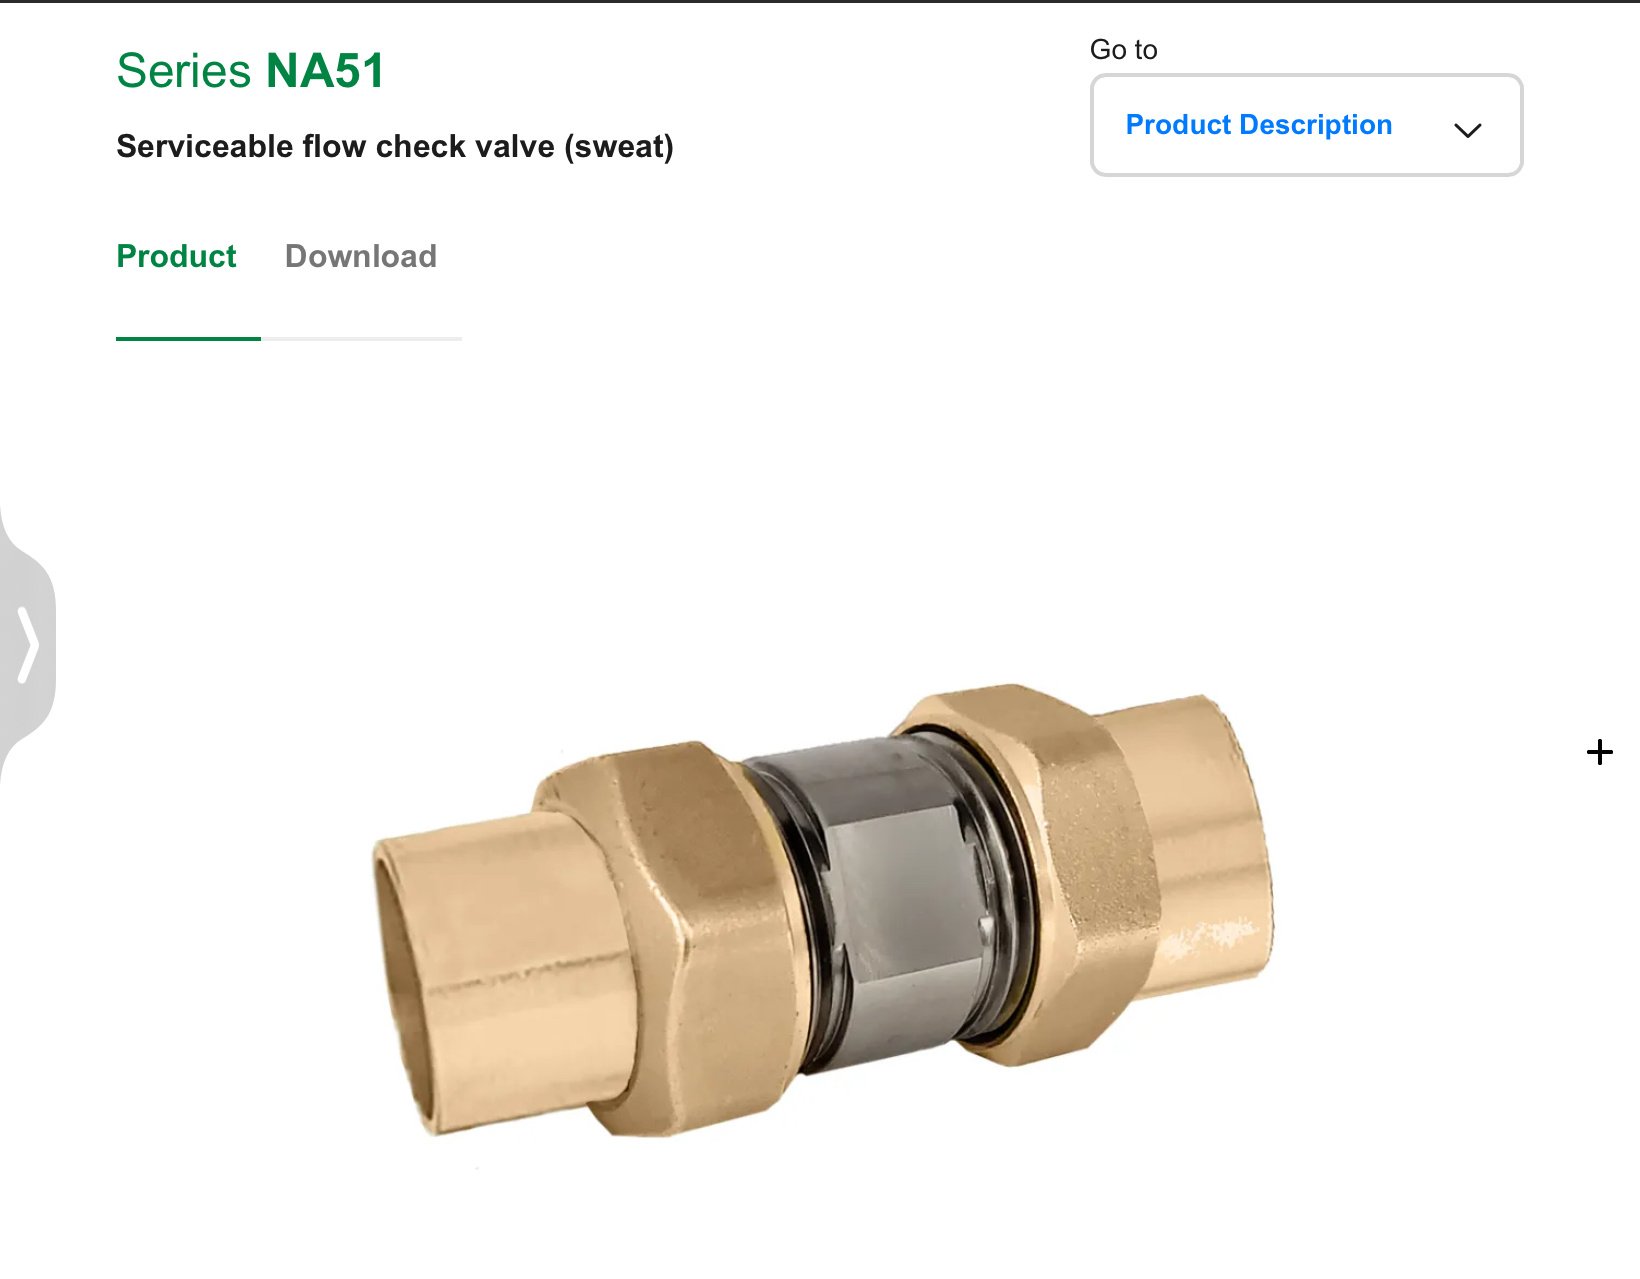Click the gray side panel handle

tap(27, 645)
